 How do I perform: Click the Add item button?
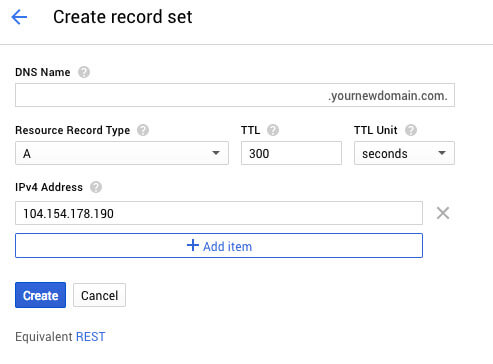tap(219, 246)
